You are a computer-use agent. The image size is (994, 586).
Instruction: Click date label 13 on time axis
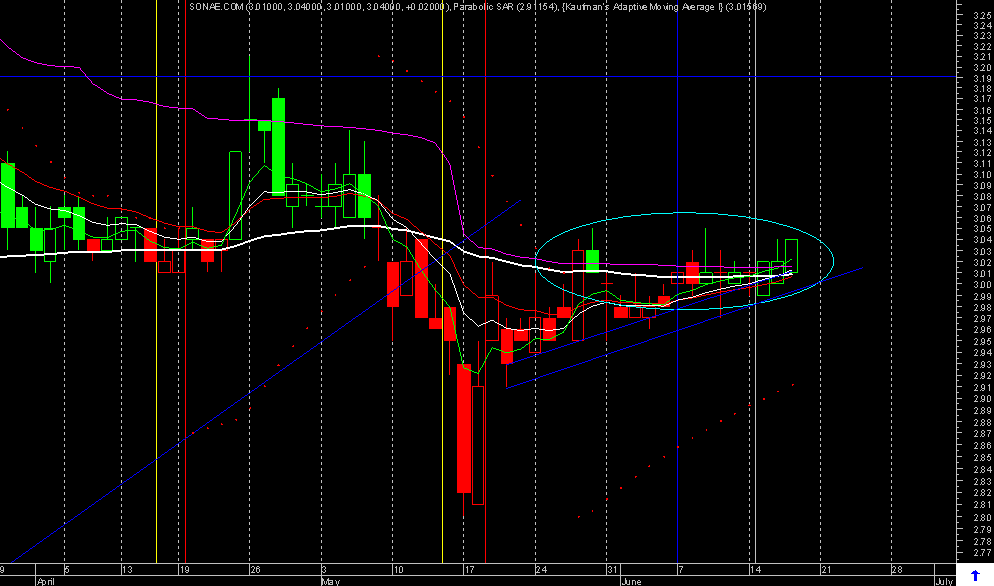pyautogui.click(x=128, y=570)
